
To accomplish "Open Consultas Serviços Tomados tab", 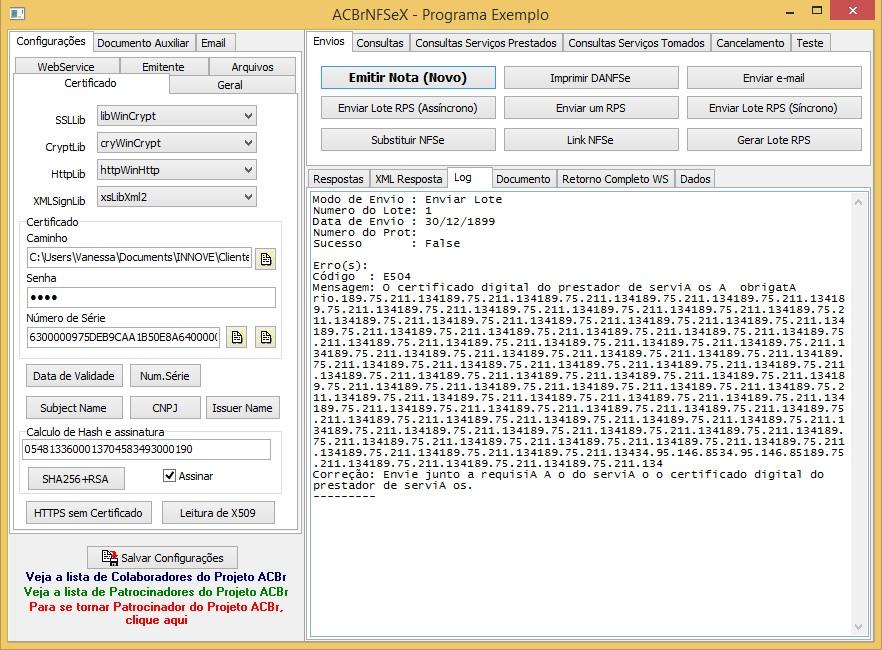I will coord(636,43).
